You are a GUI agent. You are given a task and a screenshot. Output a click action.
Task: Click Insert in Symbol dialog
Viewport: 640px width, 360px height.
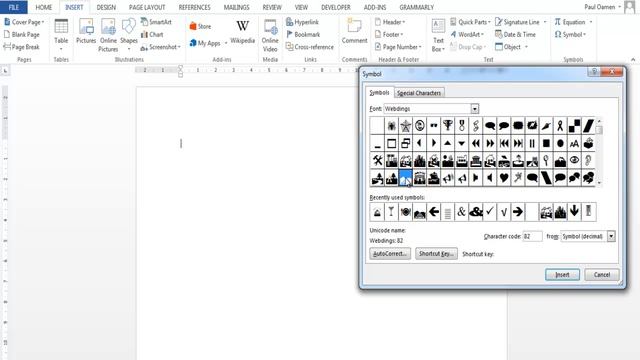point(562,275)
